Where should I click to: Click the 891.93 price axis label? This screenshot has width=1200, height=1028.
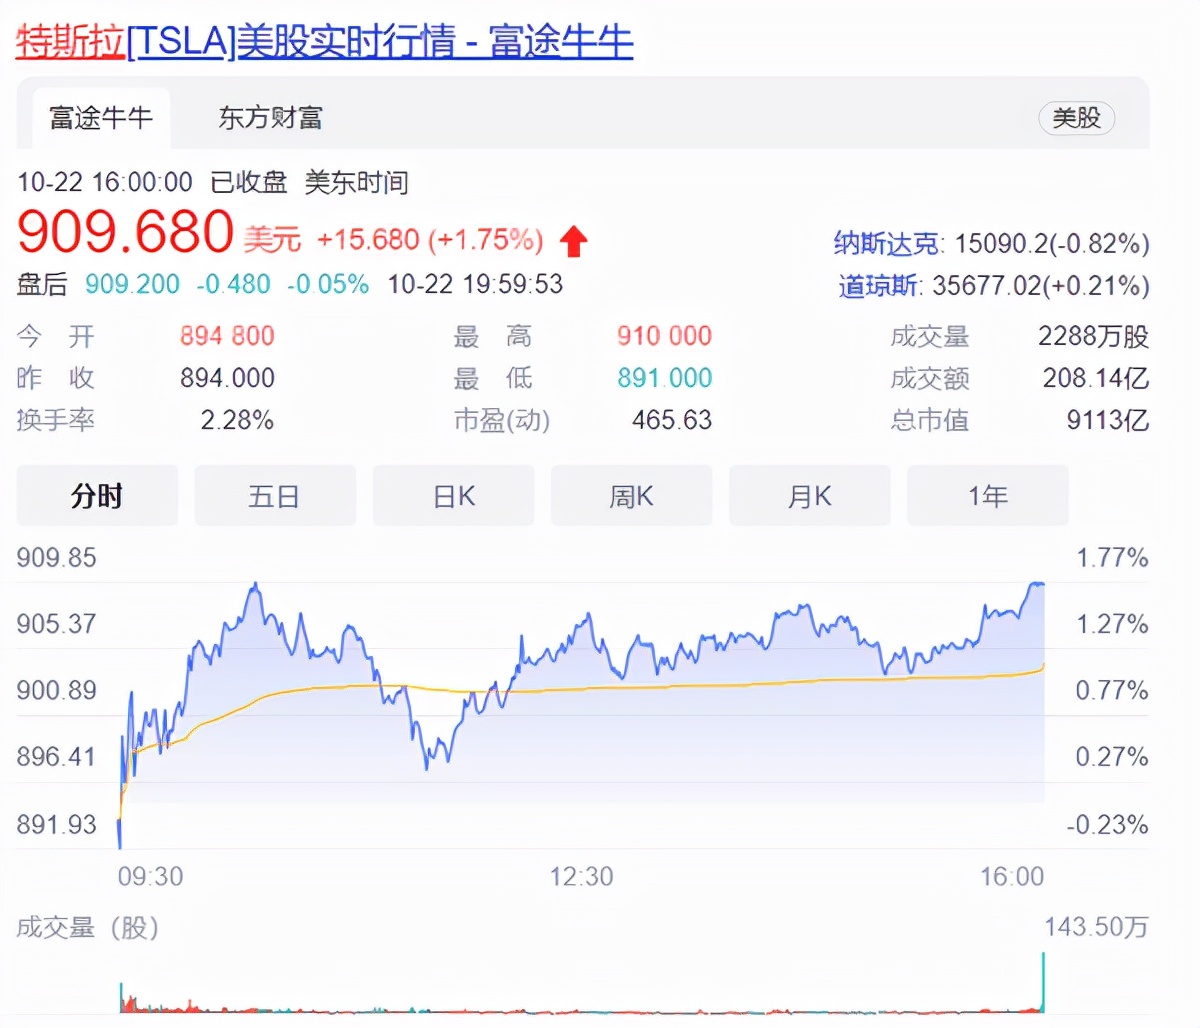(x=56, y=825)
